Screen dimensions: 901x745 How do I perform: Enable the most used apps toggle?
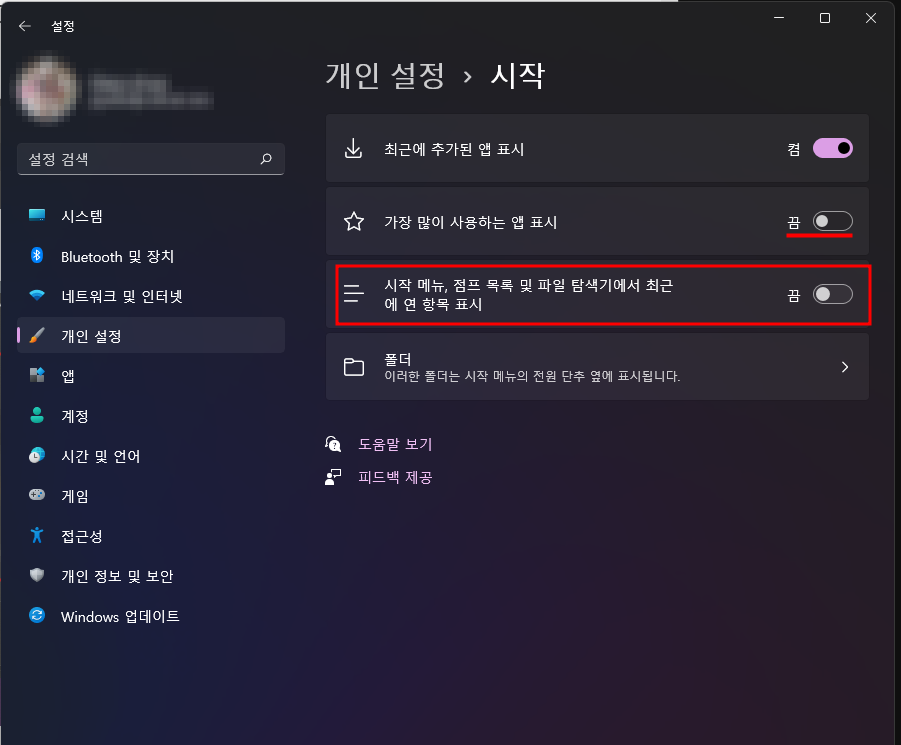tap(833, 221)
